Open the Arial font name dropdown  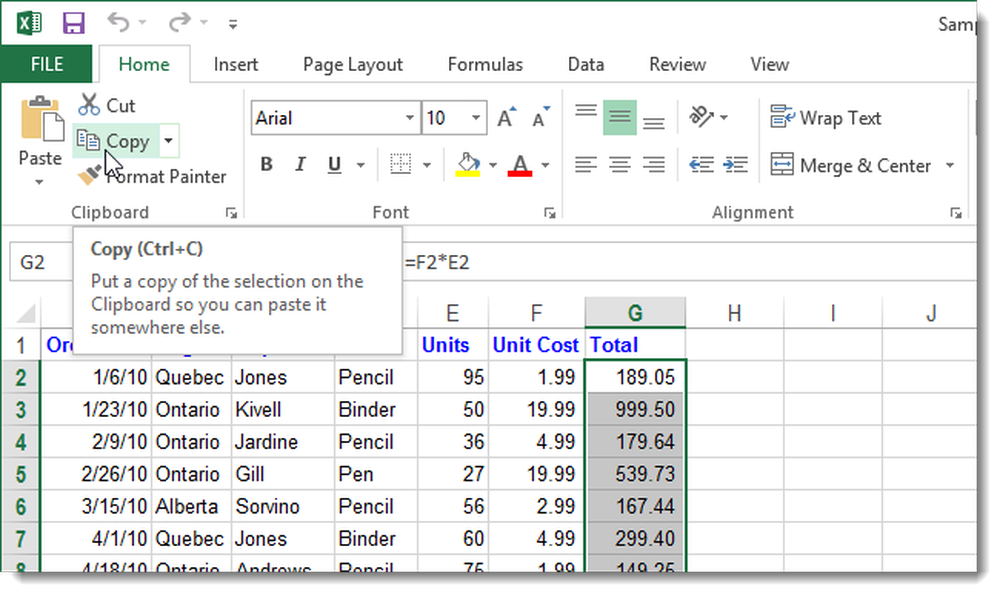point(409,118)
